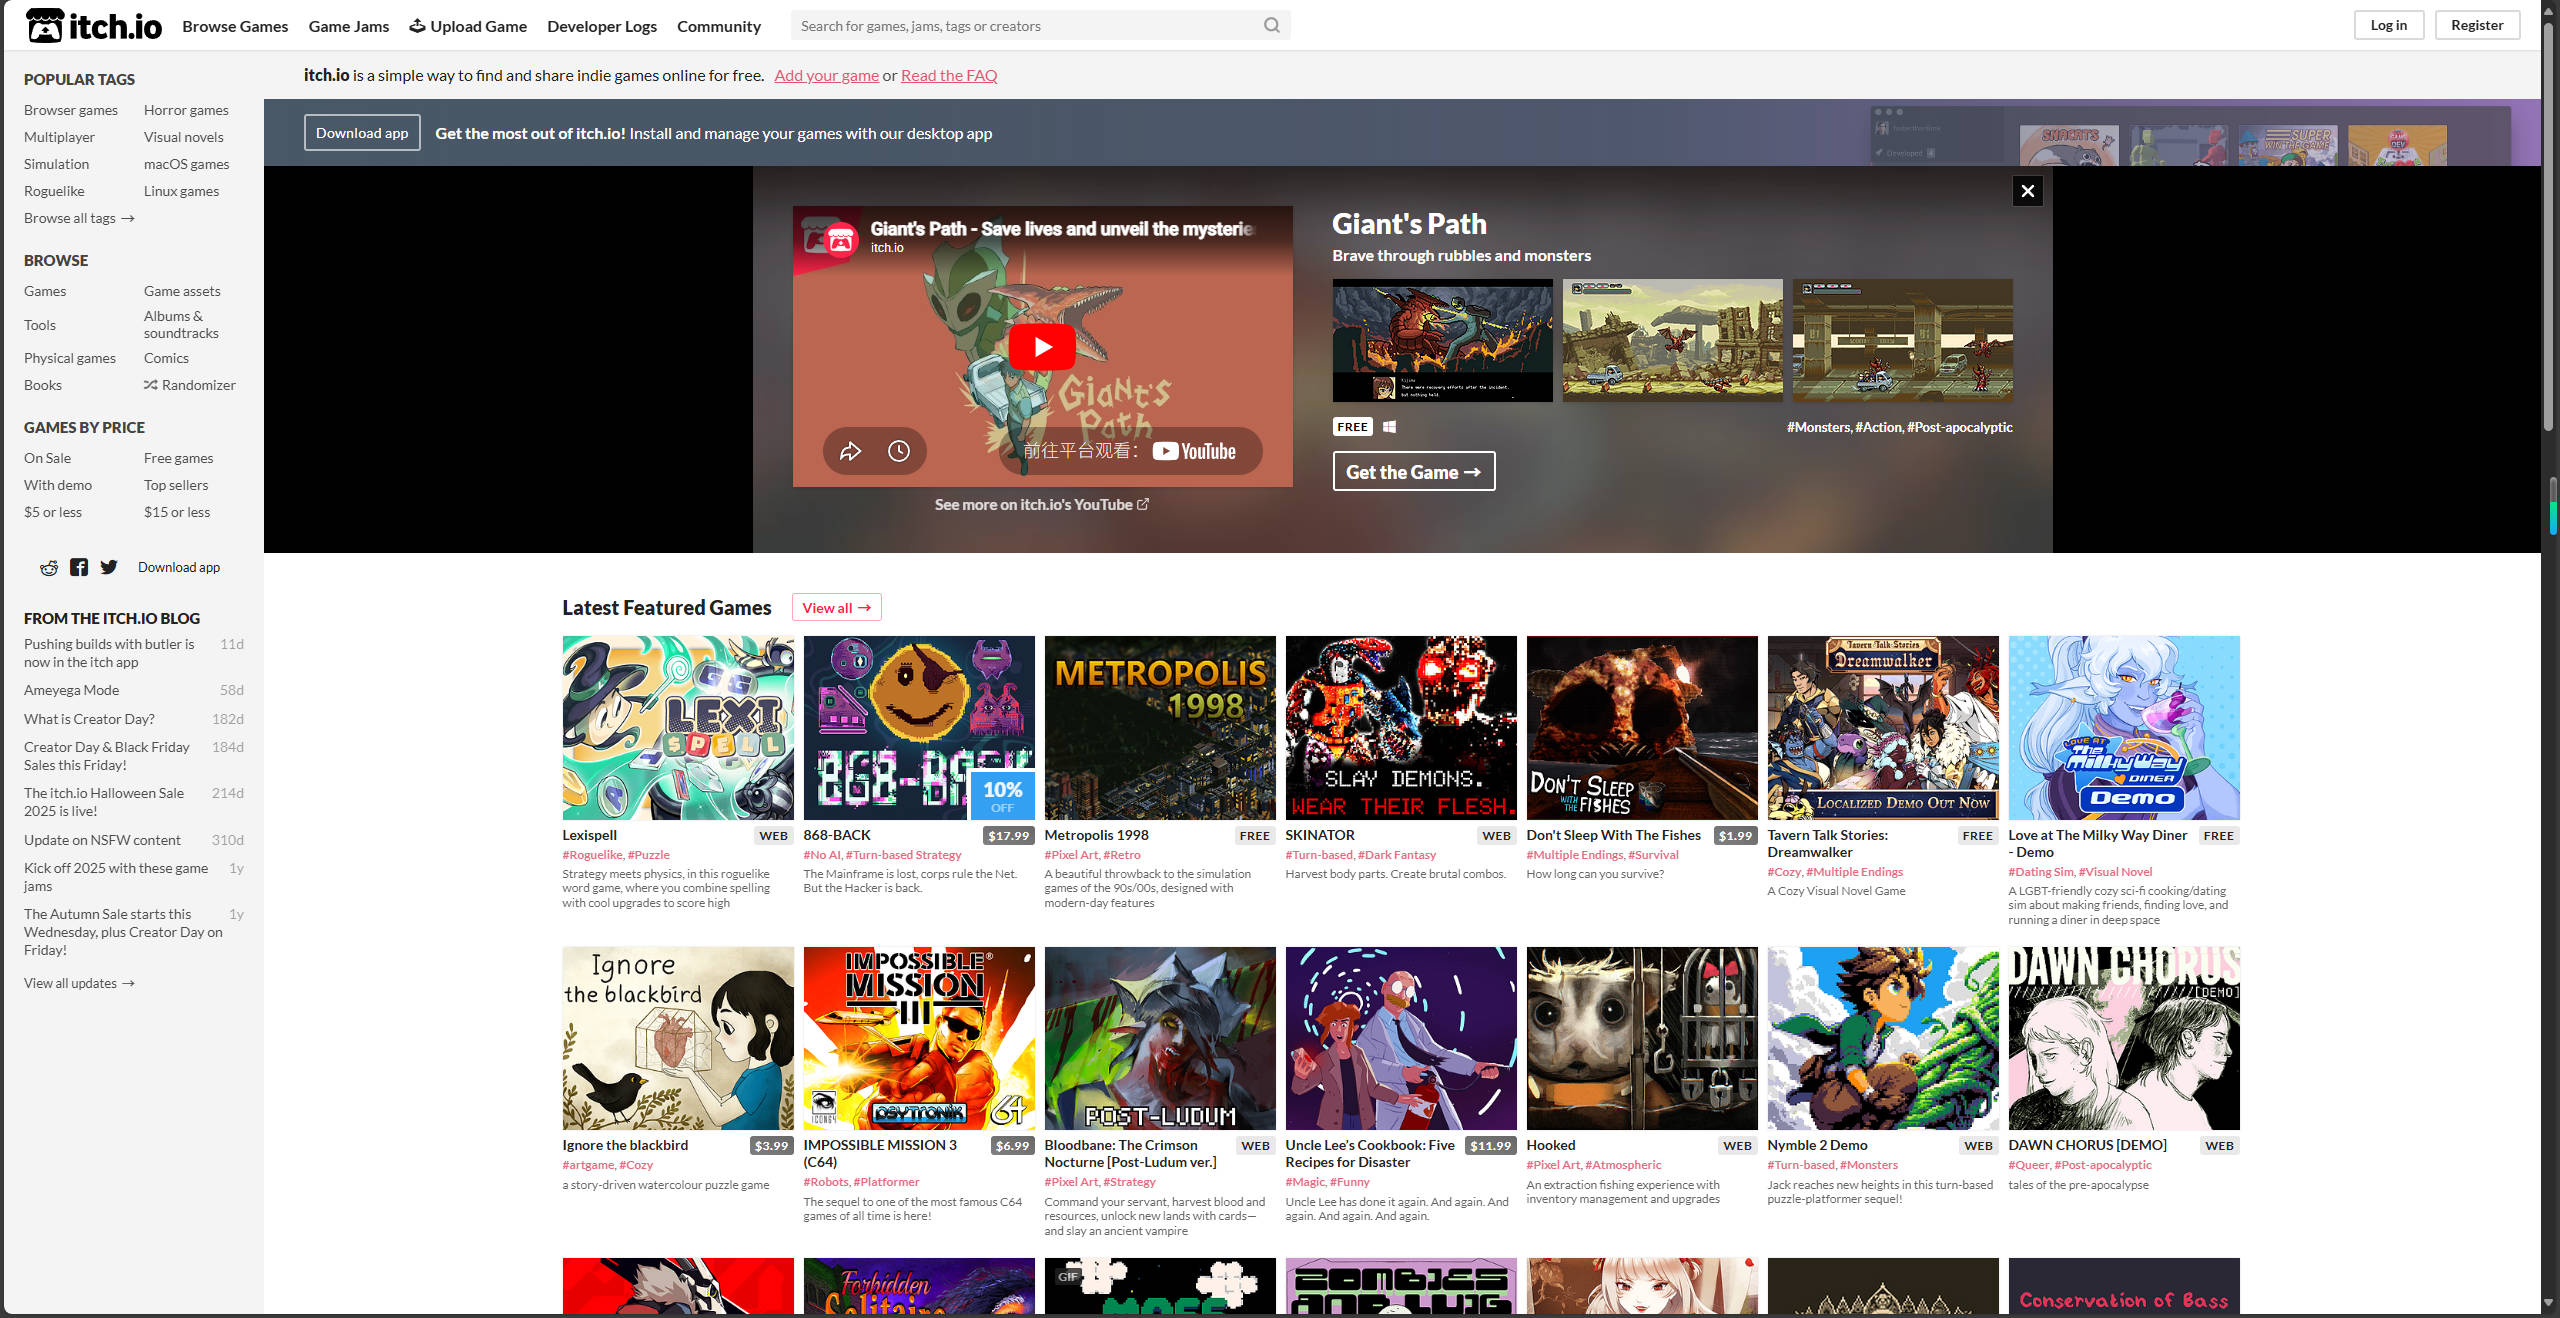The height and width of the screenshot is (1318, 2560).
Task: Open third Giant's Path screenshot thumbnail
Action: pyautogui.click(x=1903, y=341)
